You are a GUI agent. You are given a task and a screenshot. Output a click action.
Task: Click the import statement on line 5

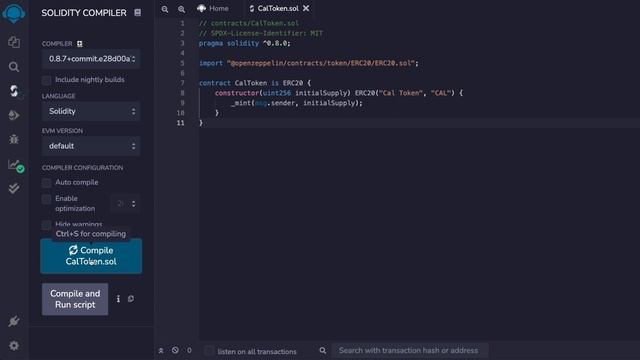[309, 63]
